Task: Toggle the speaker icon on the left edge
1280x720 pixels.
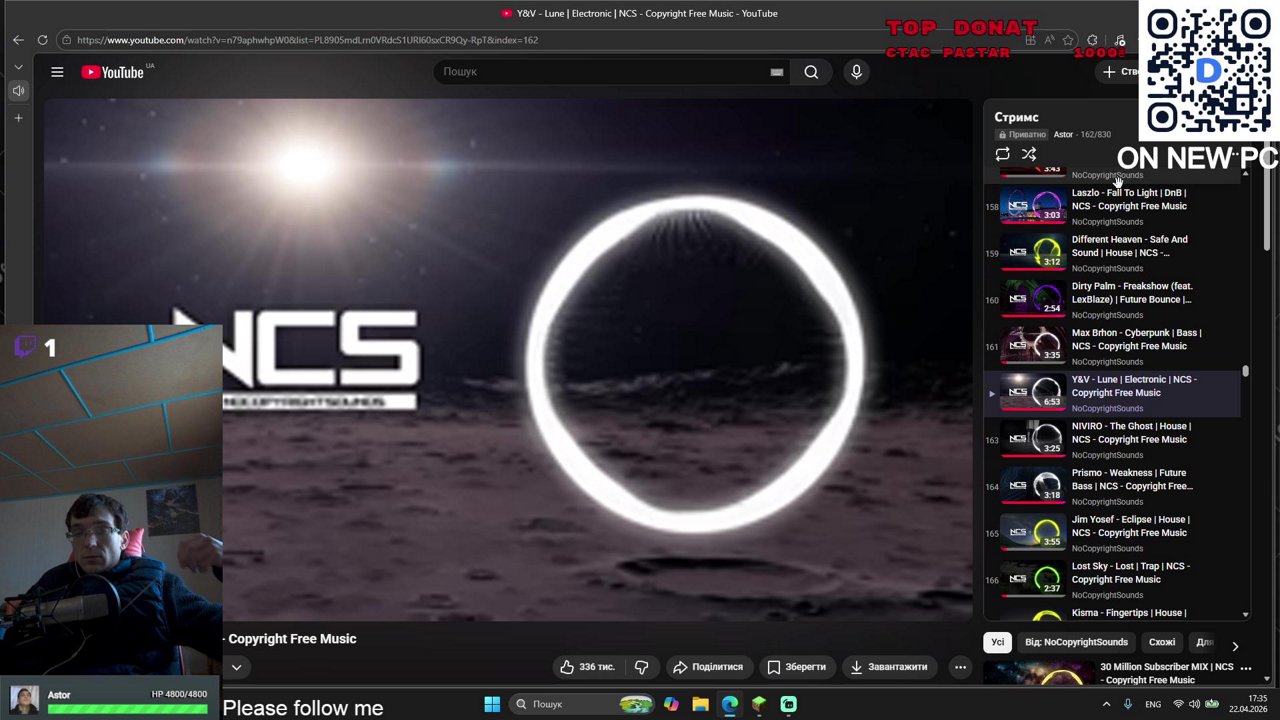Action: point(17,90)
